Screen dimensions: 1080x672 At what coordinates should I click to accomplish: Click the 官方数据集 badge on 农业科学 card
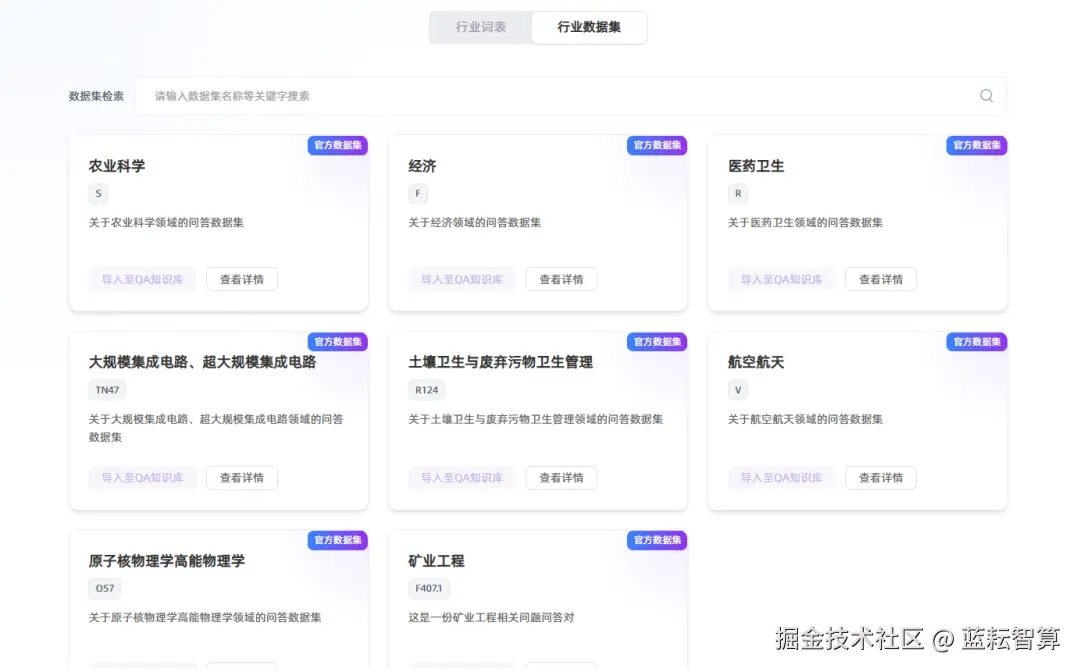click(x=337, y=145)
